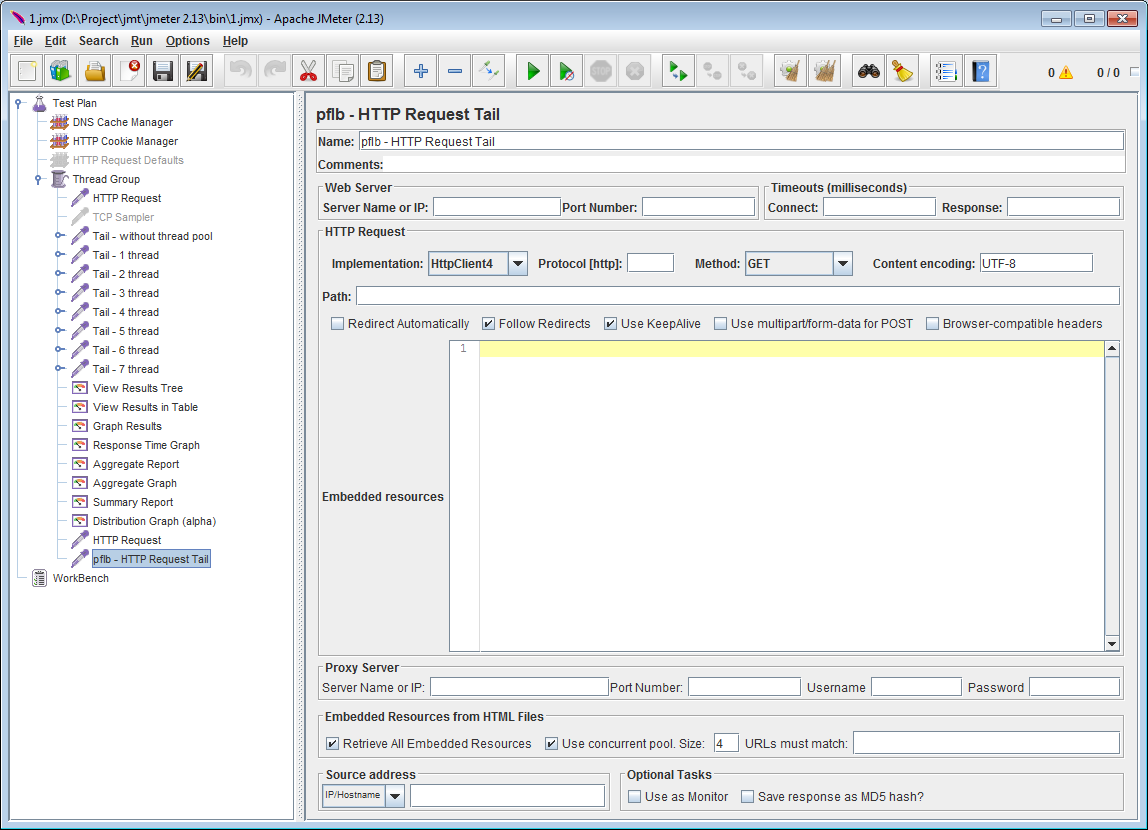Collapse the Test Plan tree node

coord(19,103)
